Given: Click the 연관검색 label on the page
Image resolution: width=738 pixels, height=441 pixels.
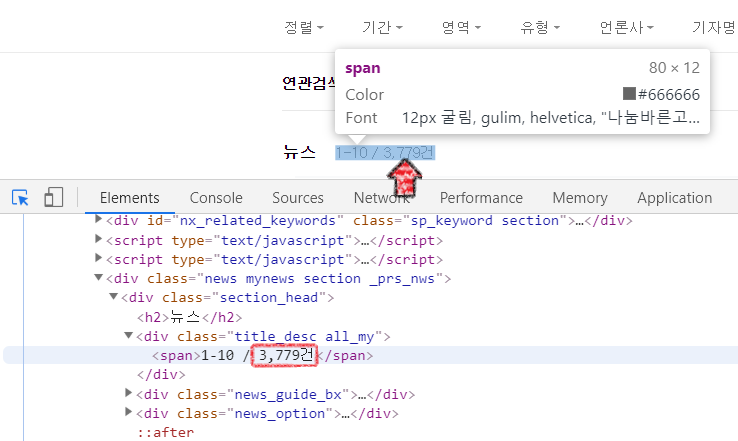Looking at the screenshot, I should [x=308, y=83].
